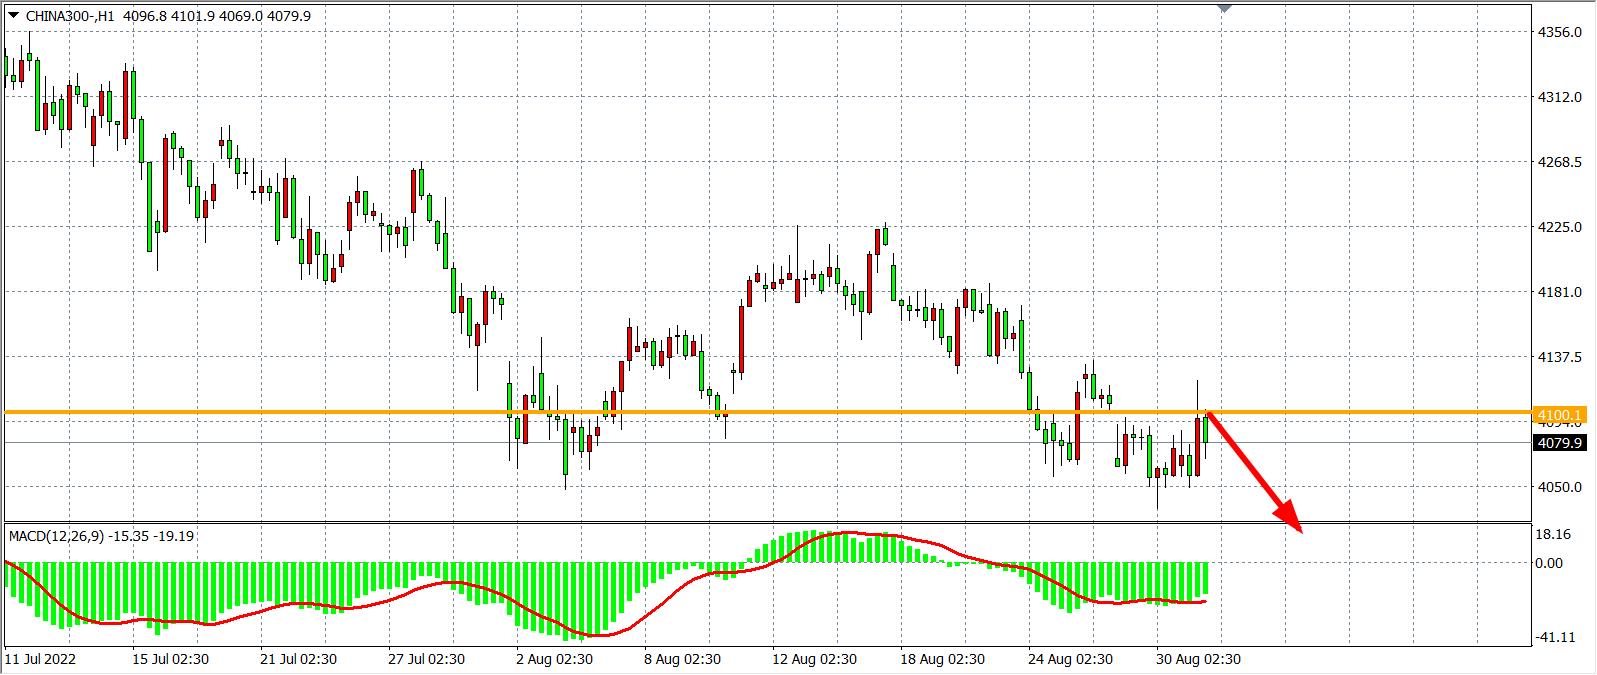1597x675 pixels.
Task: Click the 4225.0 price scale label
Action: (1560, 227)
